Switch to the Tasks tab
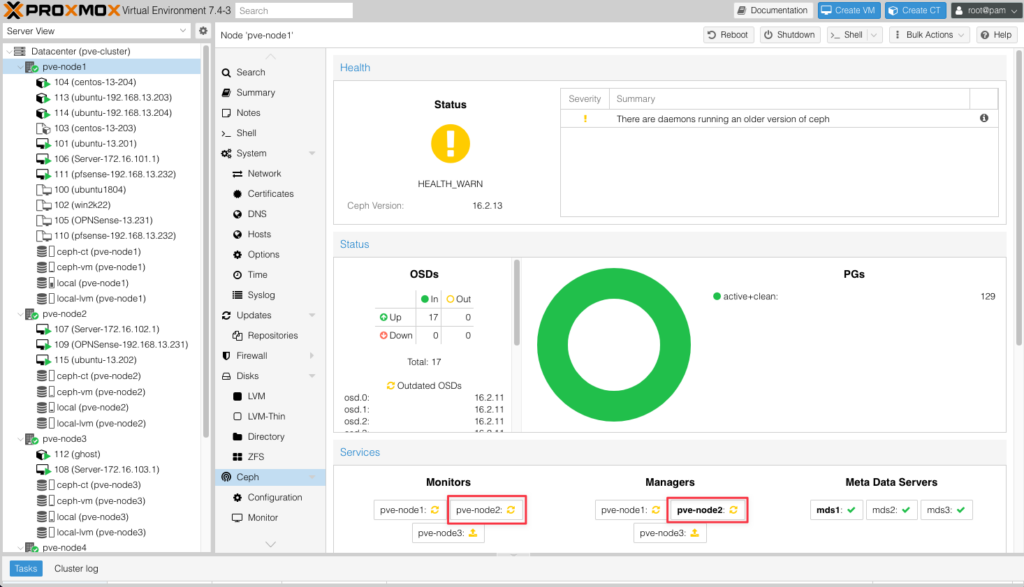 point(26,569)
